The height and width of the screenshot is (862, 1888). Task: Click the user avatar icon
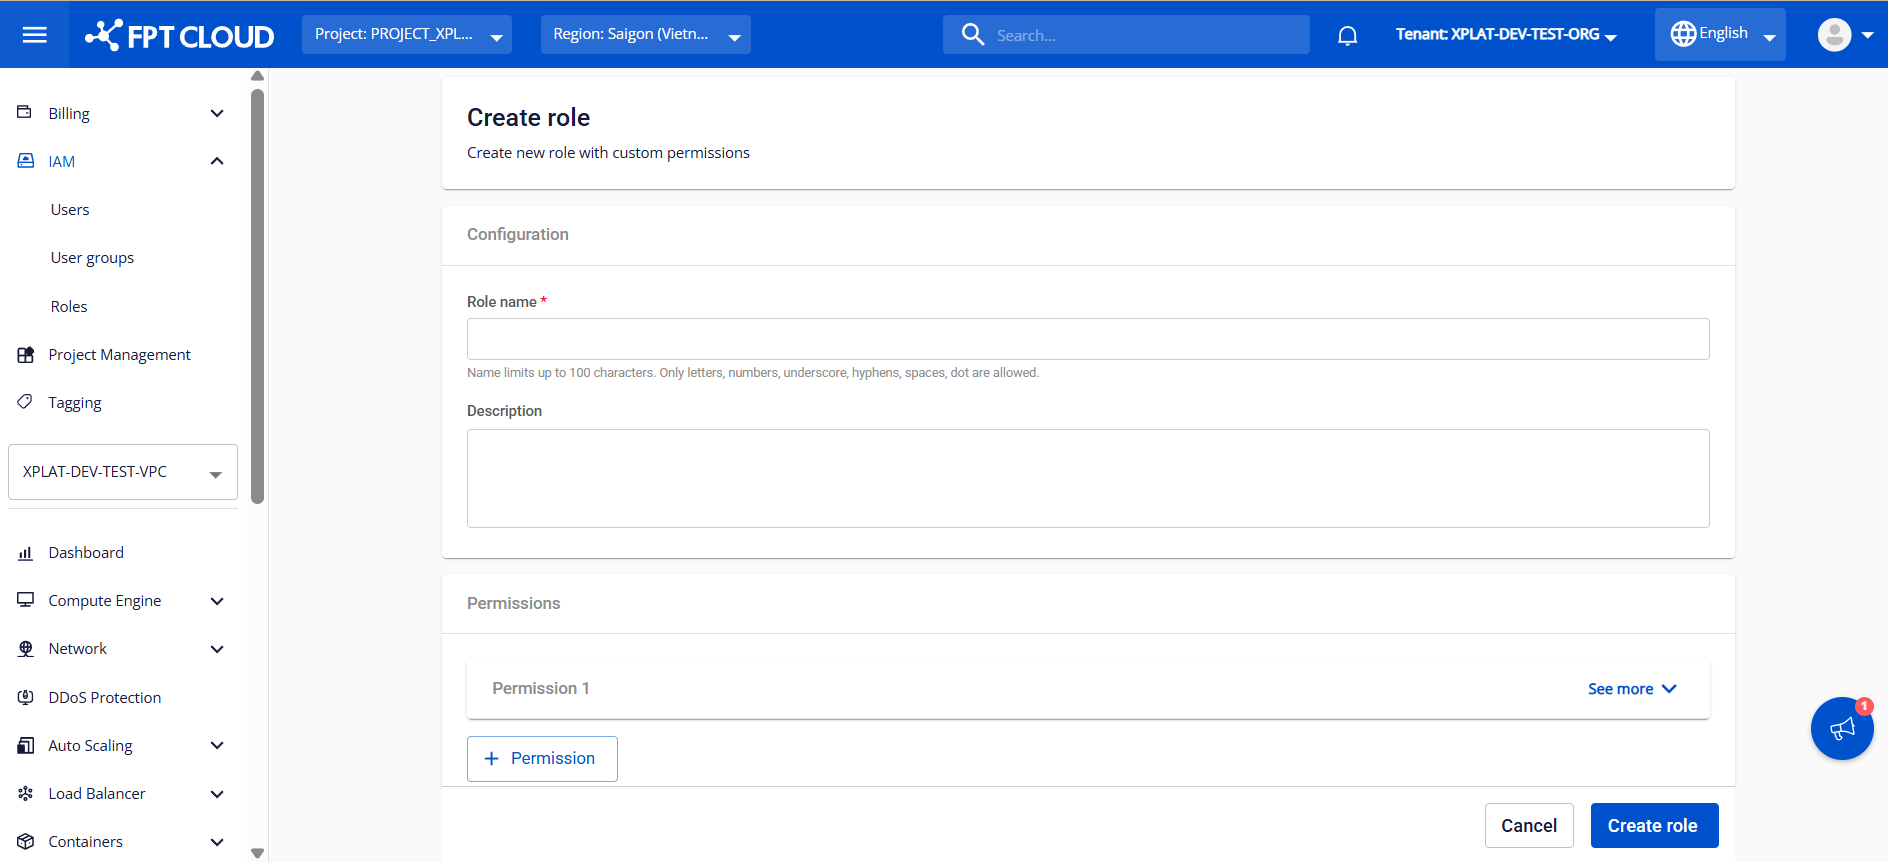tap(1834, 35)
